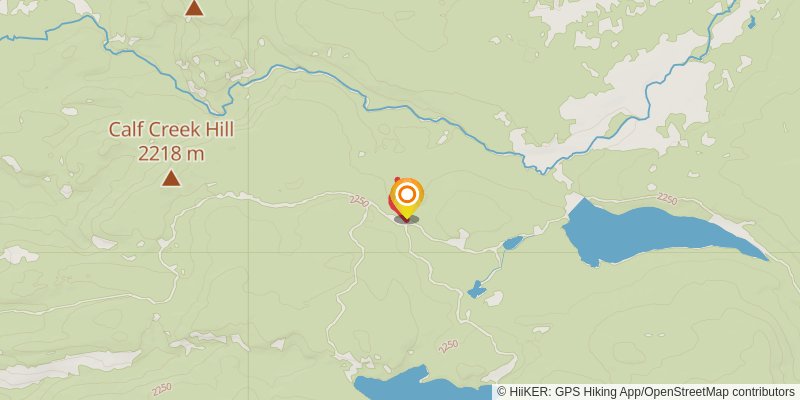Click the peak triangle at top edge
Viewport: 800px width, 400px height.
pos(194,7)
